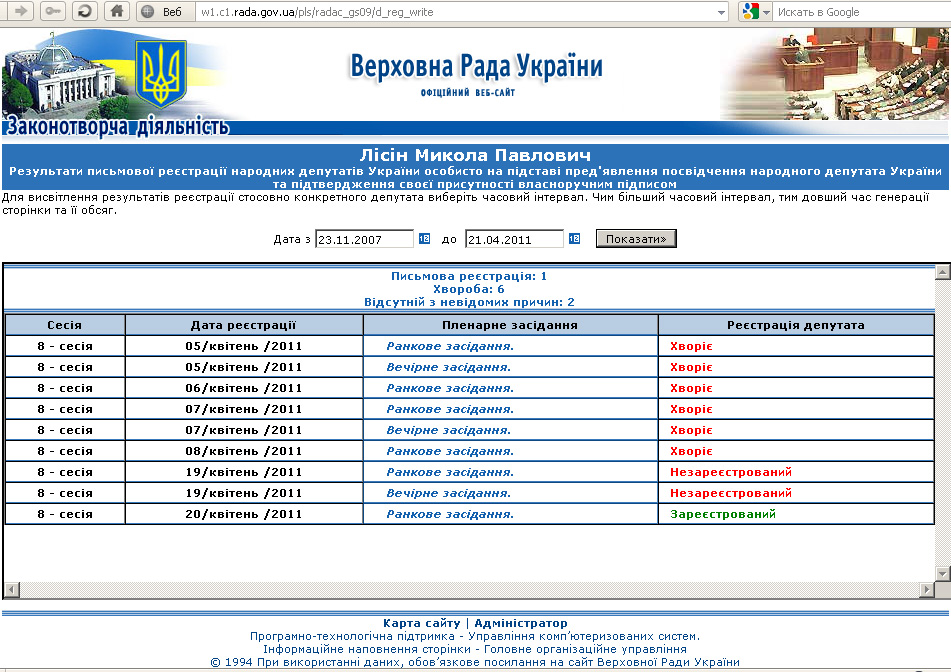The width and height of the screenshot is (951, 672).
Task: Click the key (password wand) toolbar icon
Action: click(53, 12)
